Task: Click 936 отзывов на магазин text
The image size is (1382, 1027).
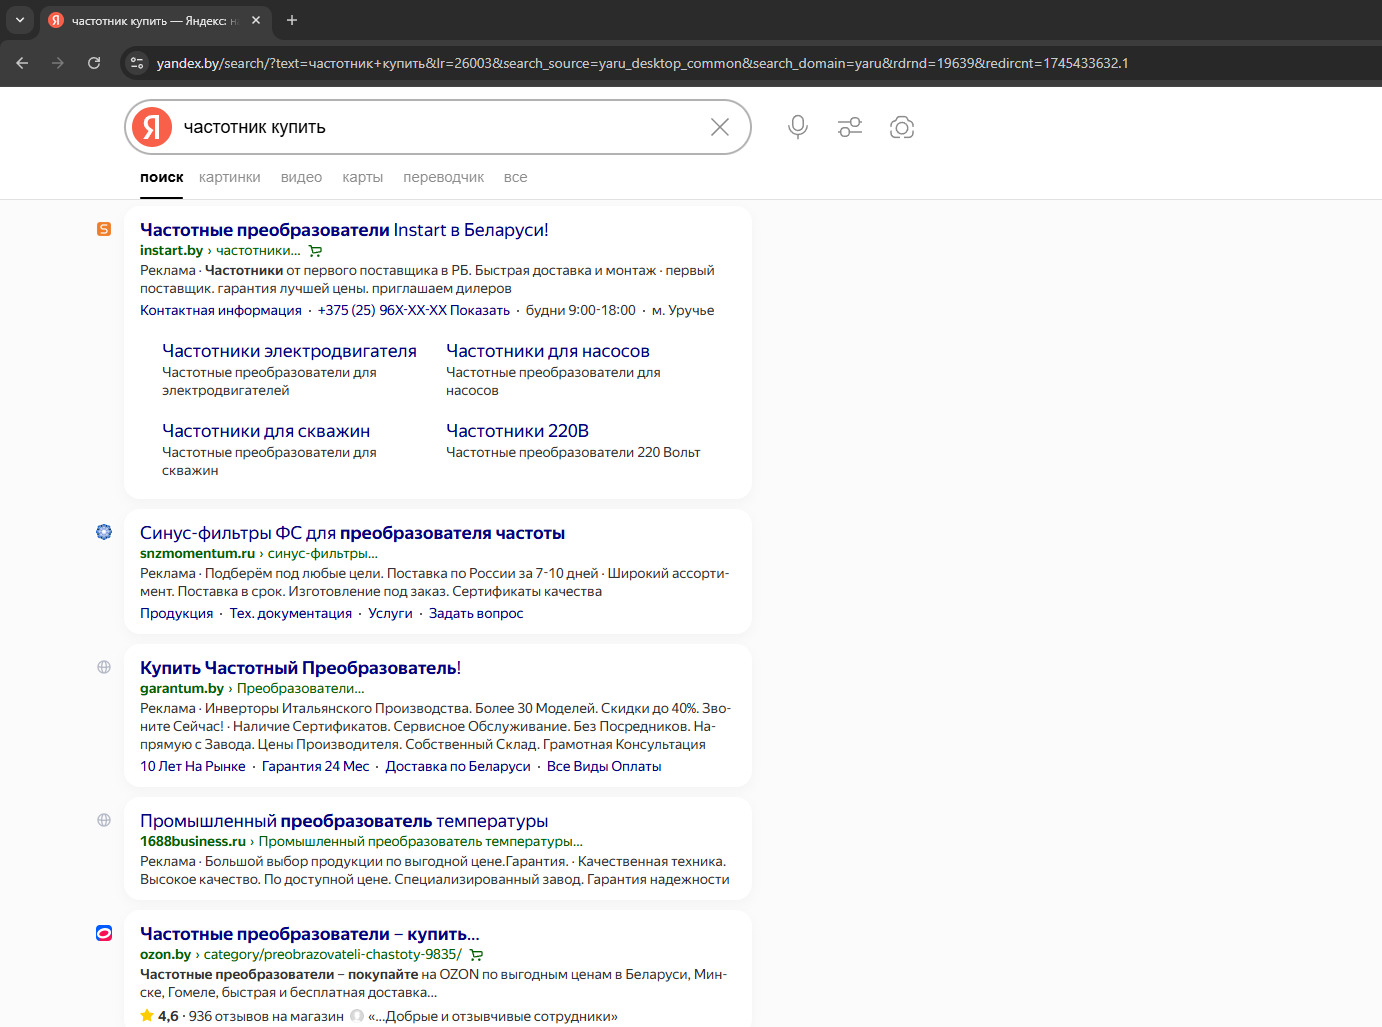Action: 266,1016
